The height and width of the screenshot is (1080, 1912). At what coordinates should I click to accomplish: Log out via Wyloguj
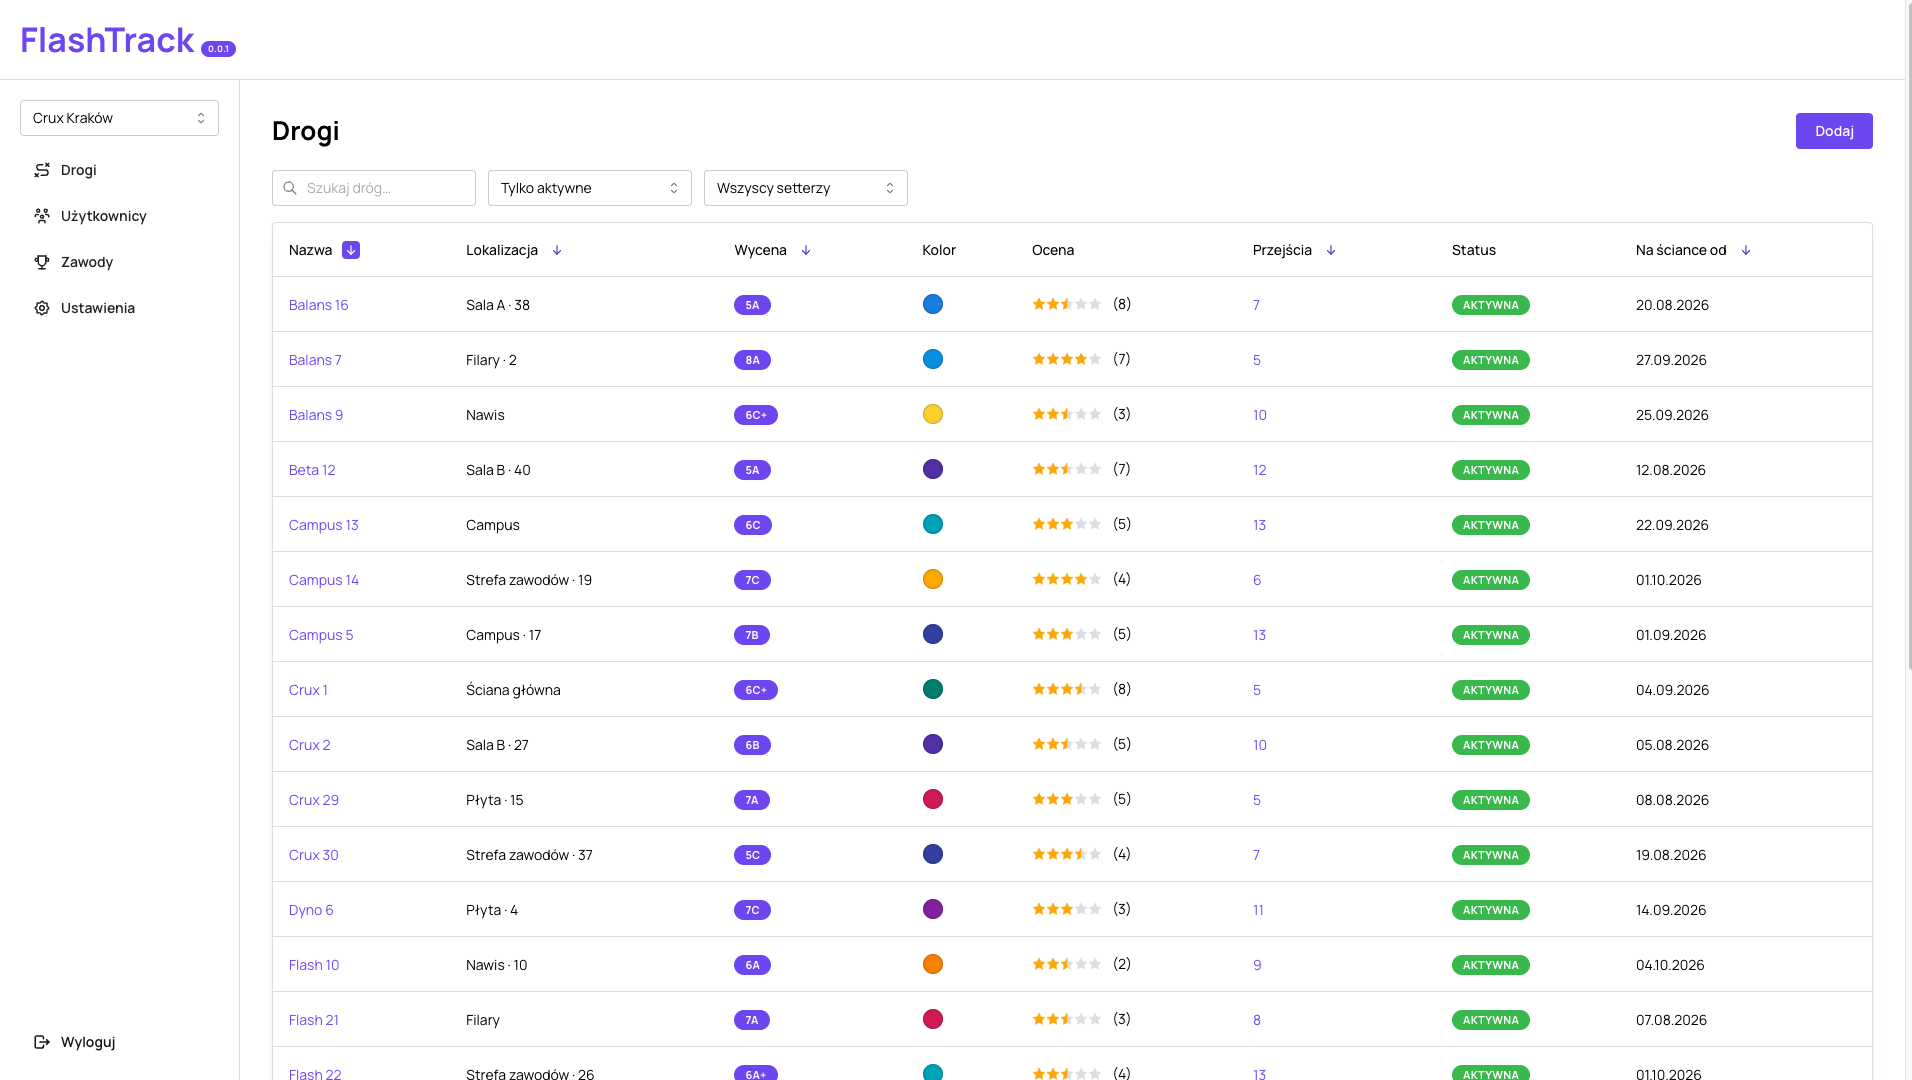(119, 1042)
